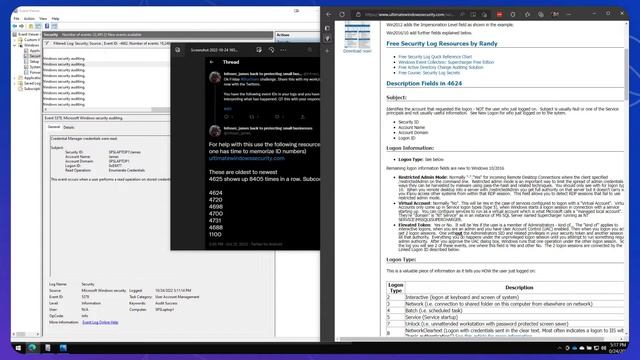This screenshot has height=360, width=640.
Task: Switch to the Details tab of event details
Action: [69, 127]
